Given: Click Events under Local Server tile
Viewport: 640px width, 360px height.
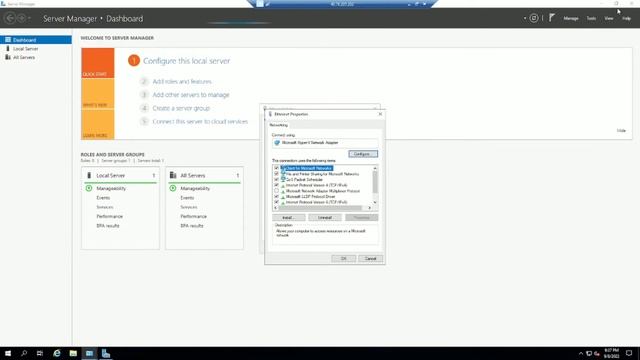Looking at the screenshot, I should [103, 198].
